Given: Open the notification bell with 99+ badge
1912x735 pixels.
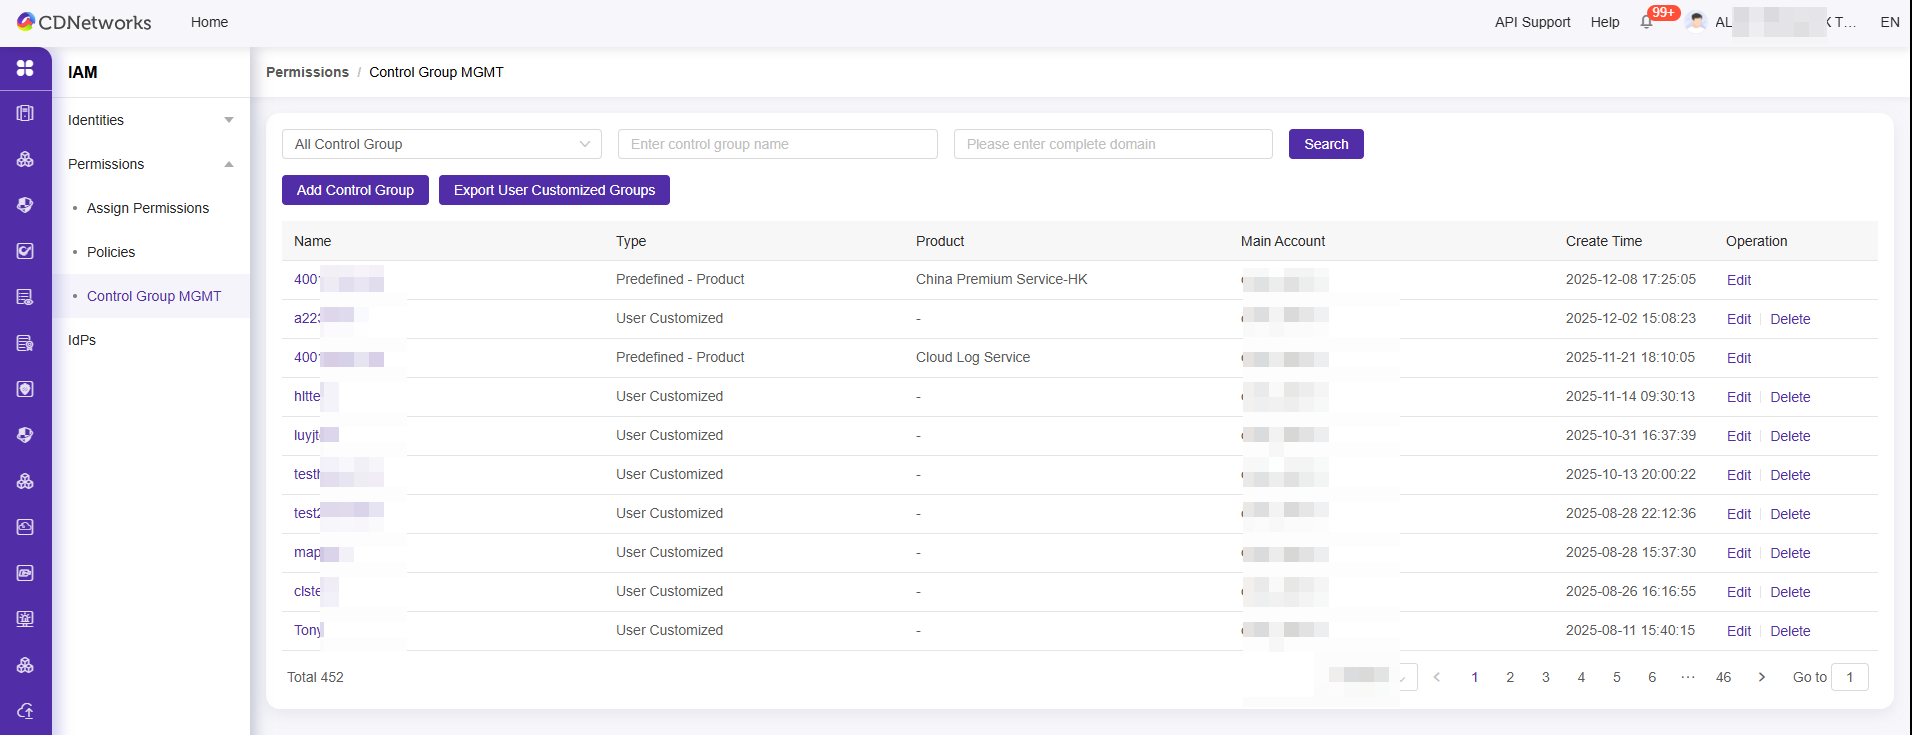Looking at the screenshot, I should tap(1646, 22).
